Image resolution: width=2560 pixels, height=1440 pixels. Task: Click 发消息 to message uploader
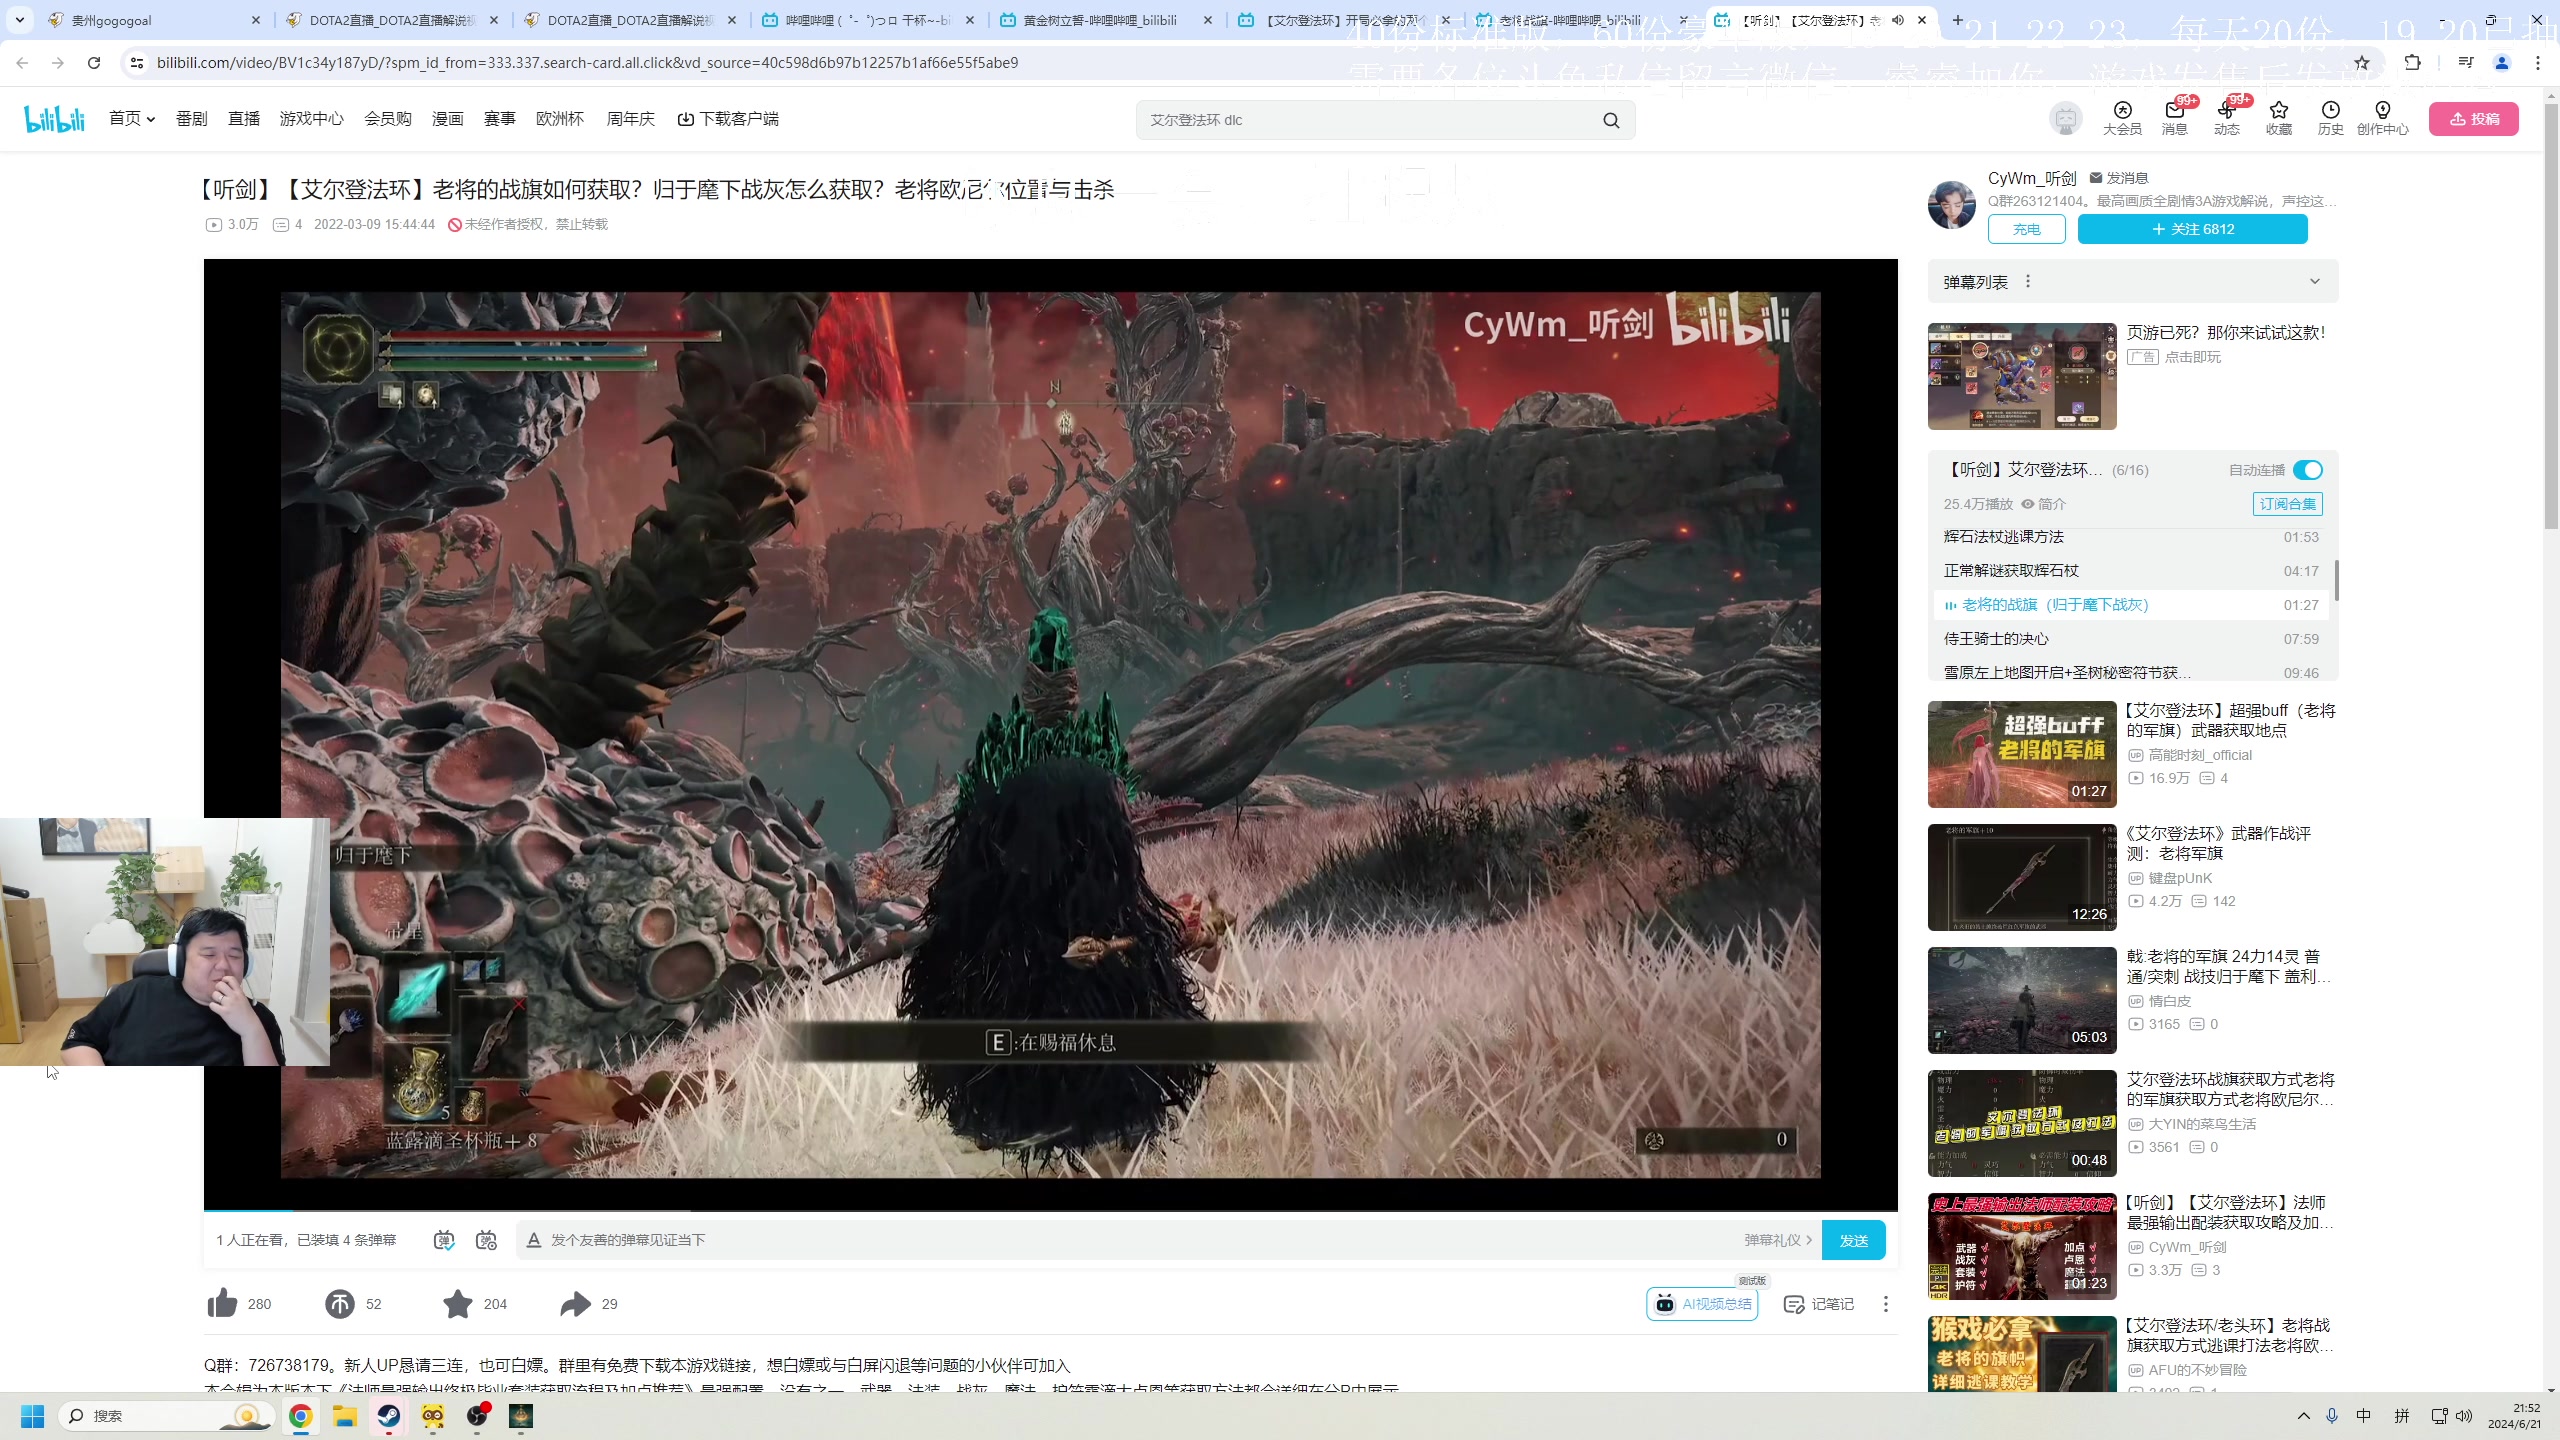coord(2118,178)
